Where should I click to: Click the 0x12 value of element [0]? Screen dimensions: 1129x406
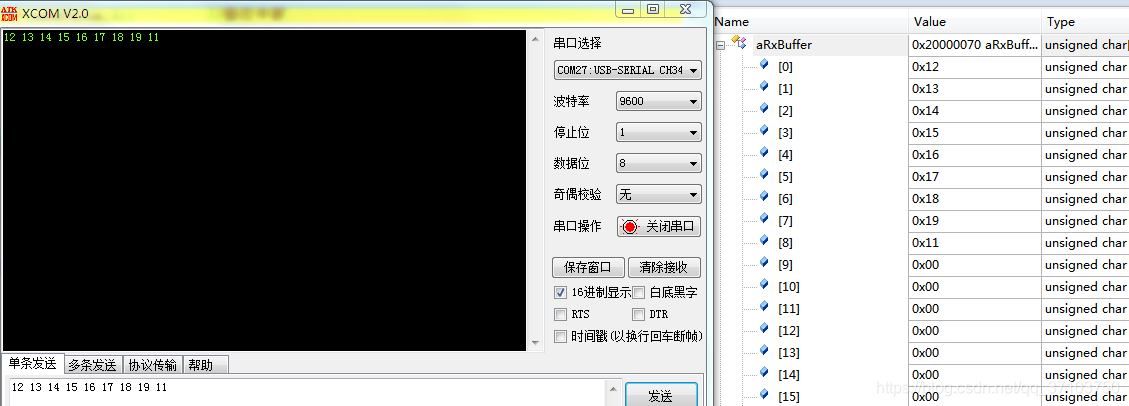974,67
